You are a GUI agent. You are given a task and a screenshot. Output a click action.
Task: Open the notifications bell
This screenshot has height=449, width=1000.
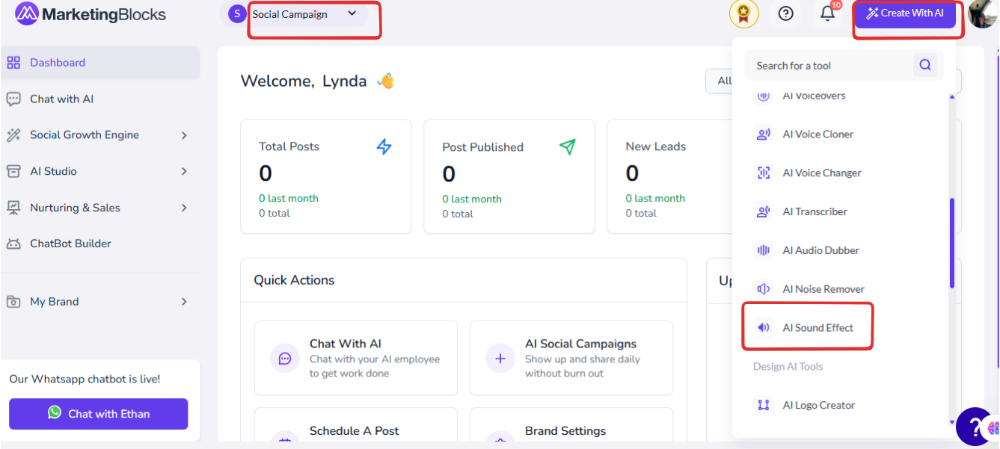click(x=828, y=13)
